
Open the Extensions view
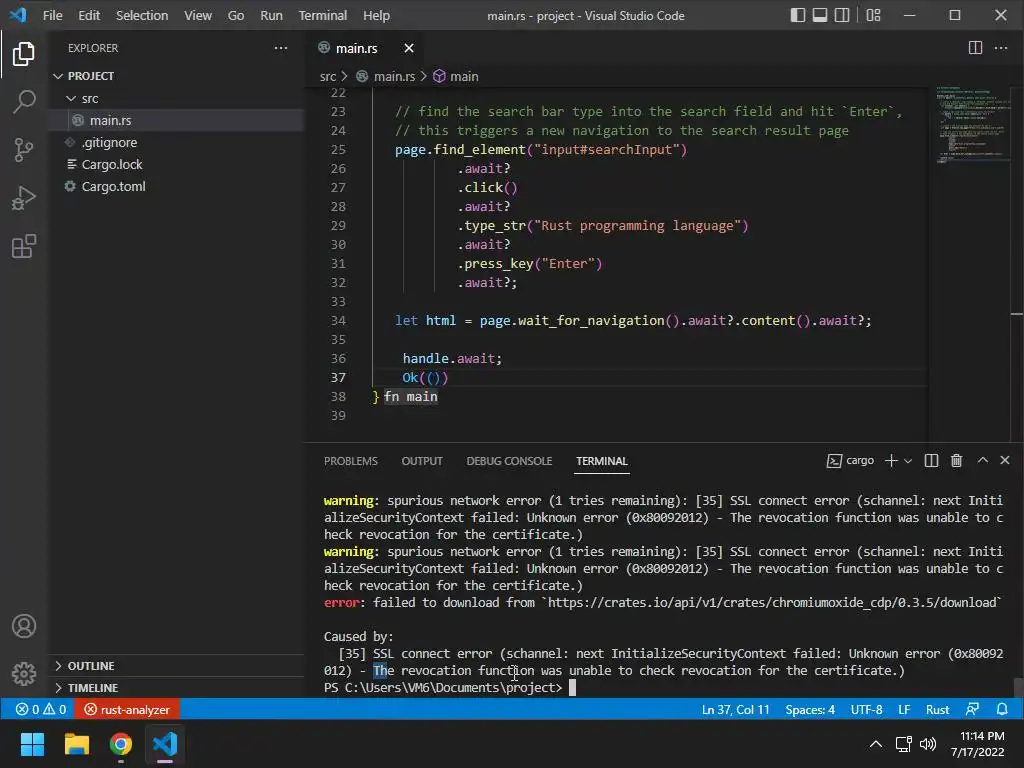point(24,247)
